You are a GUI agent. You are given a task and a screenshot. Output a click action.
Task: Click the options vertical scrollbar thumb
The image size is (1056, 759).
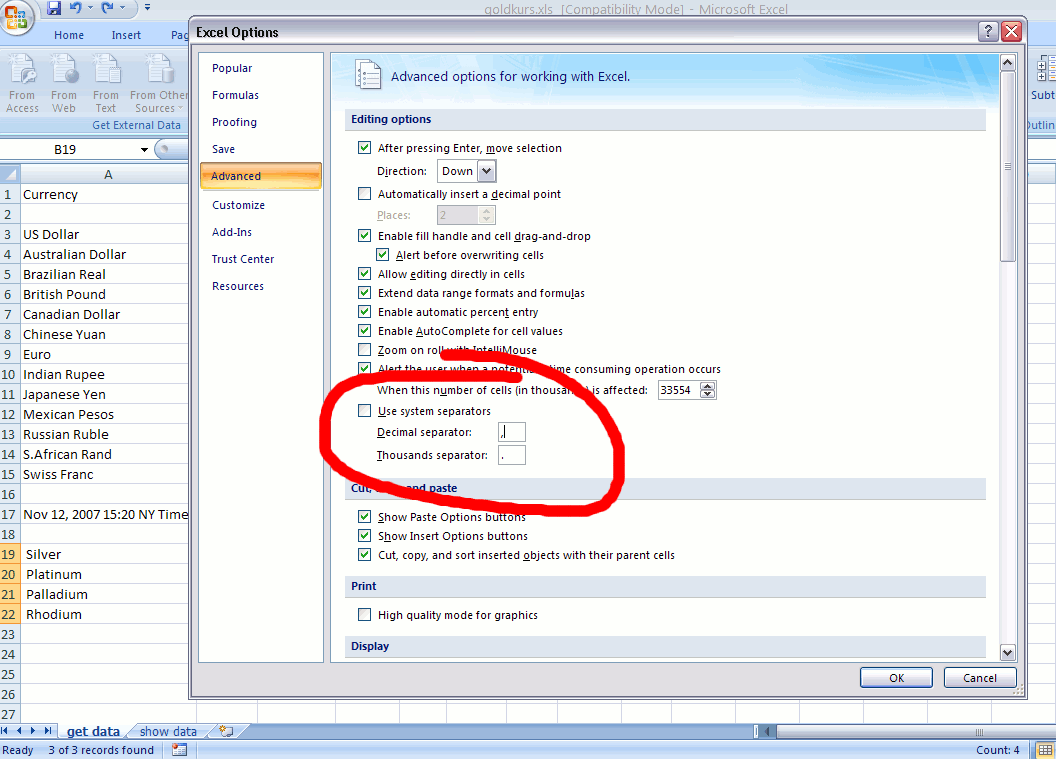click(x=1008, y=166)
